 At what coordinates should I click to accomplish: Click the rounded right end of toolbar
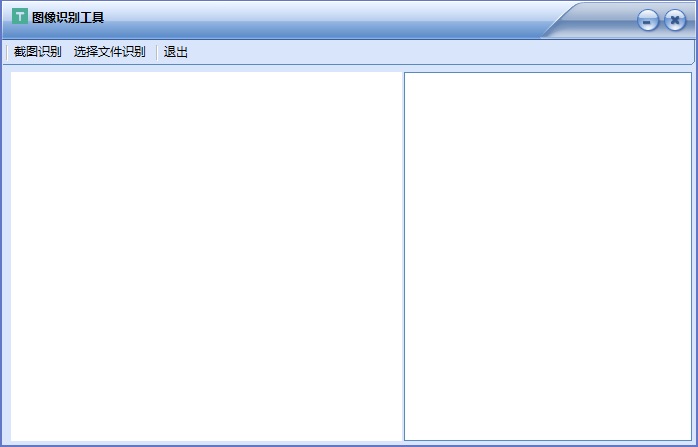coord(690,52)
